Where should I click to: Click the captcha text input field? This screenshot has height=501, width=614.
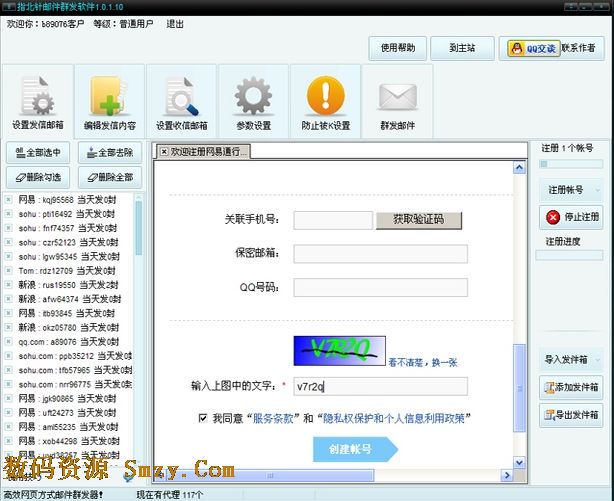(x=381, y=386)
